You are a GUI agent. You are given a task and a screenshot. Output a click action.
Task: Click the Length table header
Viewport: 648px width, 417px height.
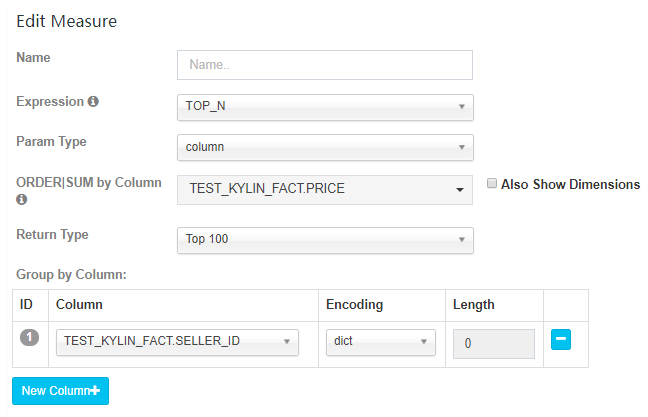[x=474, y=304]
